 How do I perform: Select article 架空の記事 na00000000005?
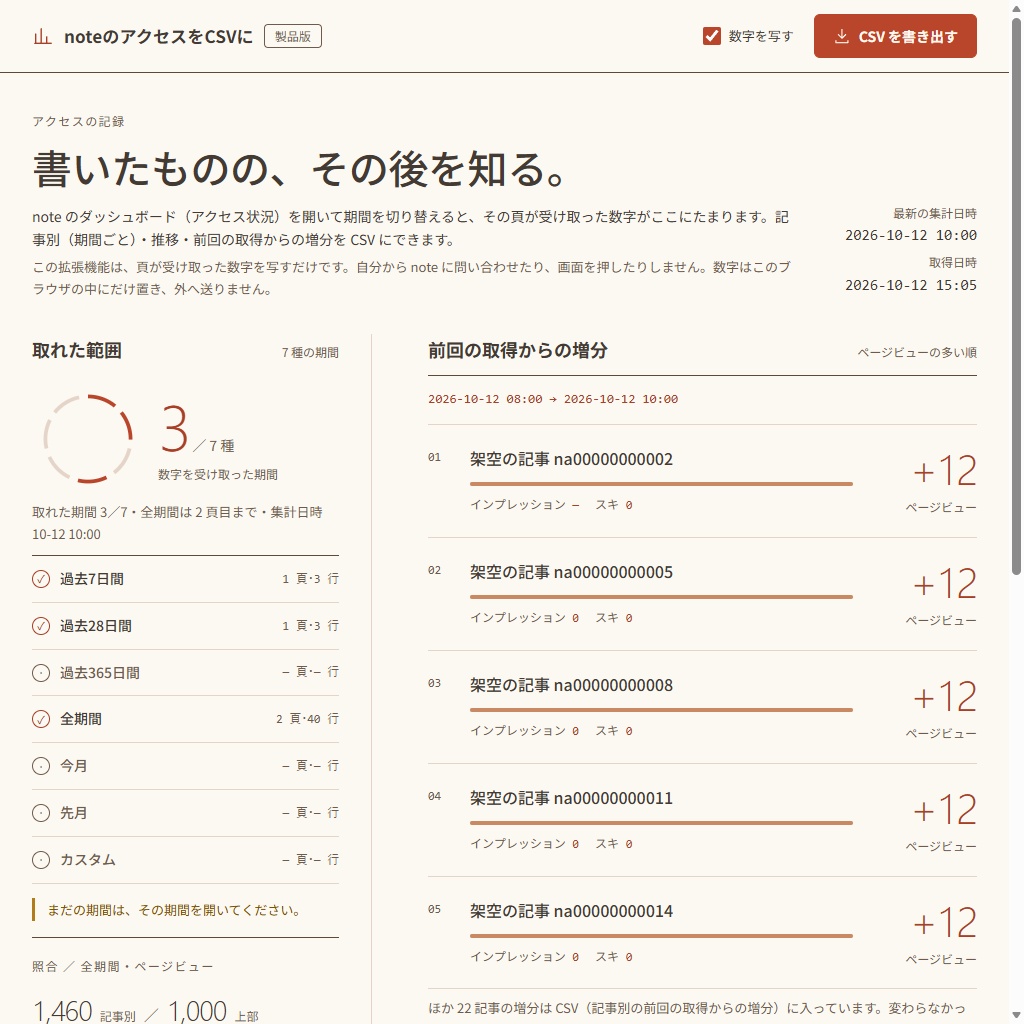click(x=571, y=573)
